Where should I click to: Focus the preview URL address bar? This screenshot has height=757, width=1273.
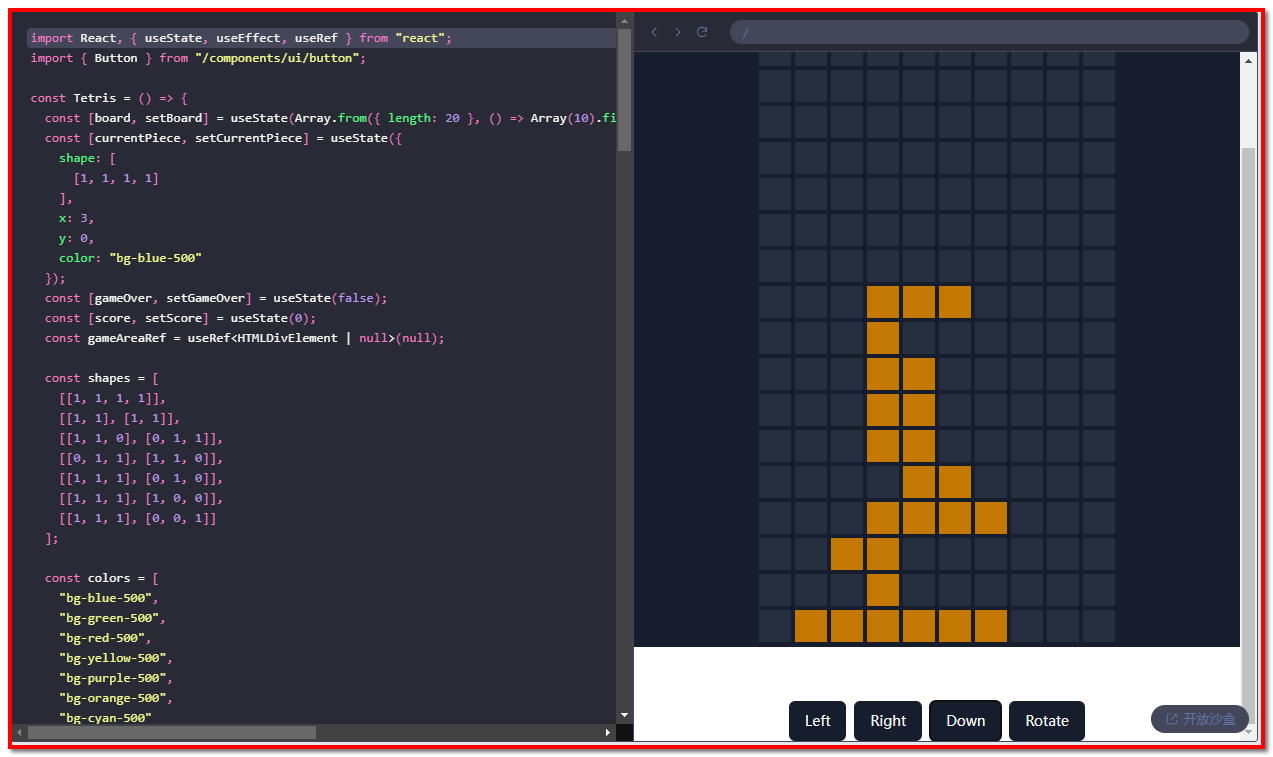pos(988,32)
